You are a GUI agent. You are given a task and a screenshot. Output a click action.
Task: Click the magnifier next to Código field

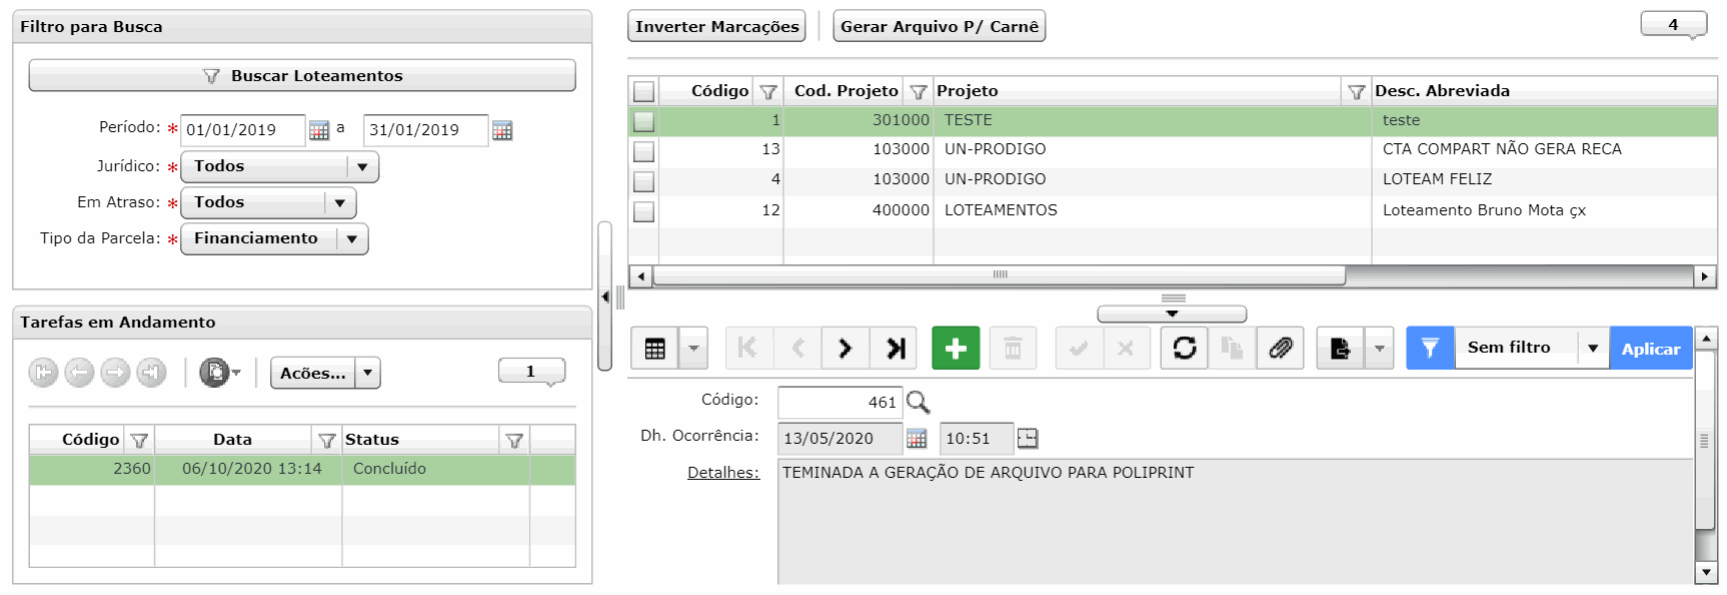[x=918, y=402]
